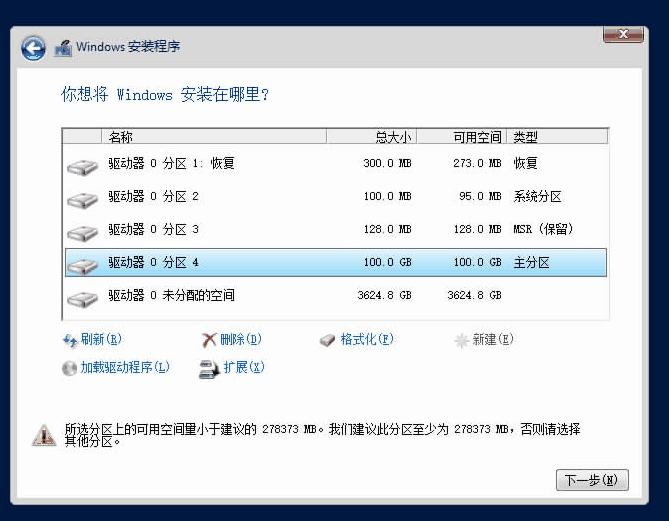This screenshot has width=669, height=521.
Task: Sort by the 总大小 column header
Action: tap(371, 137)
